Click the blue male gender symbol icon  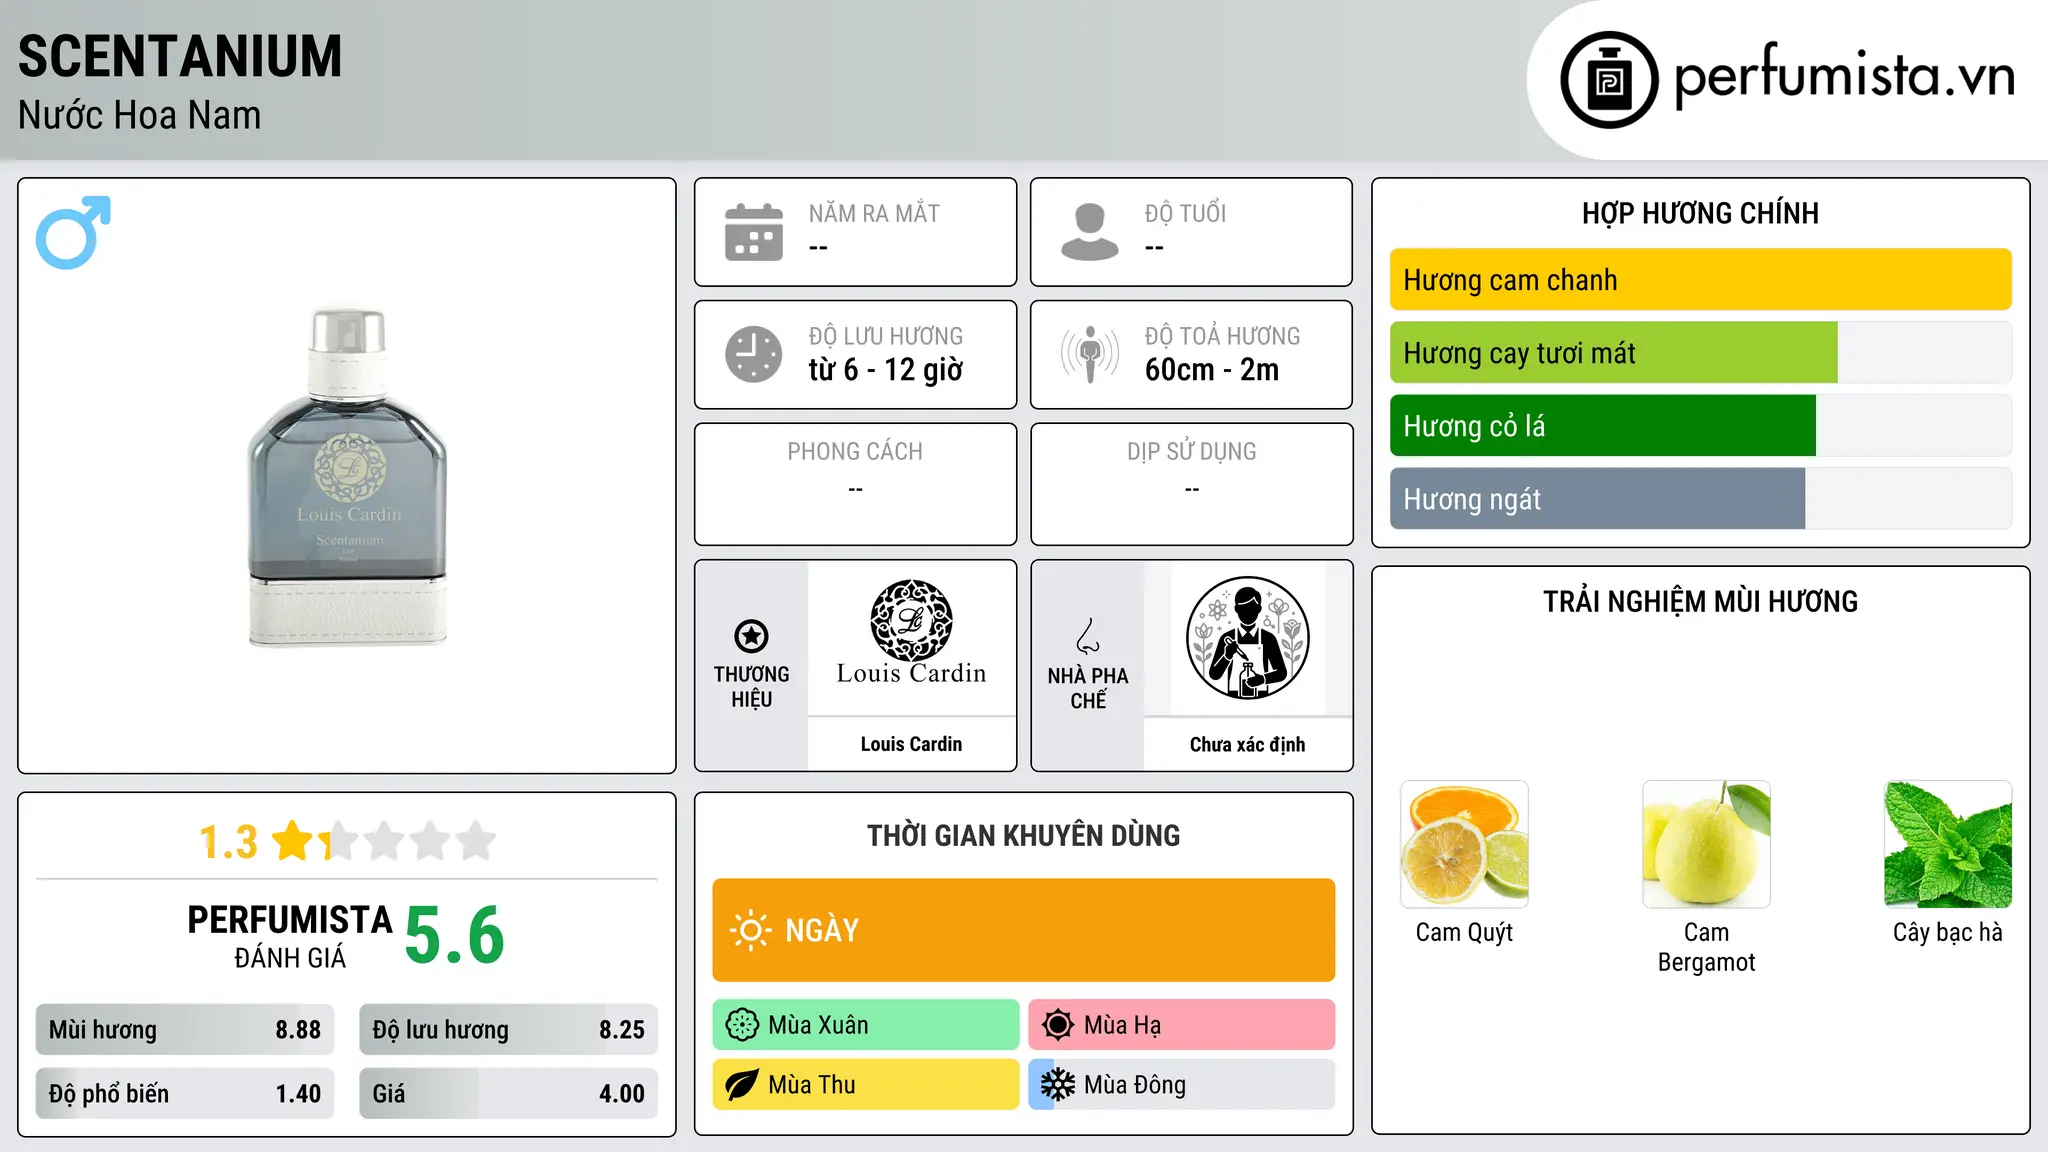(73, 232)
